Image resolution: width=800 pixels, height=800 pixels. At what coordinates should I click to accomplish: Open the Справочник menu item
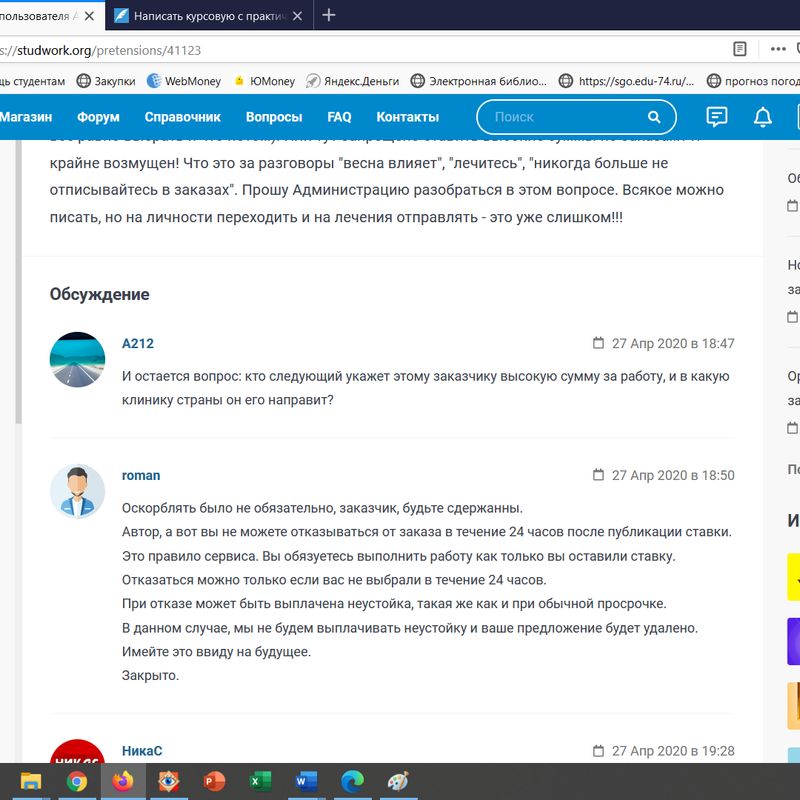pos(182,117)
